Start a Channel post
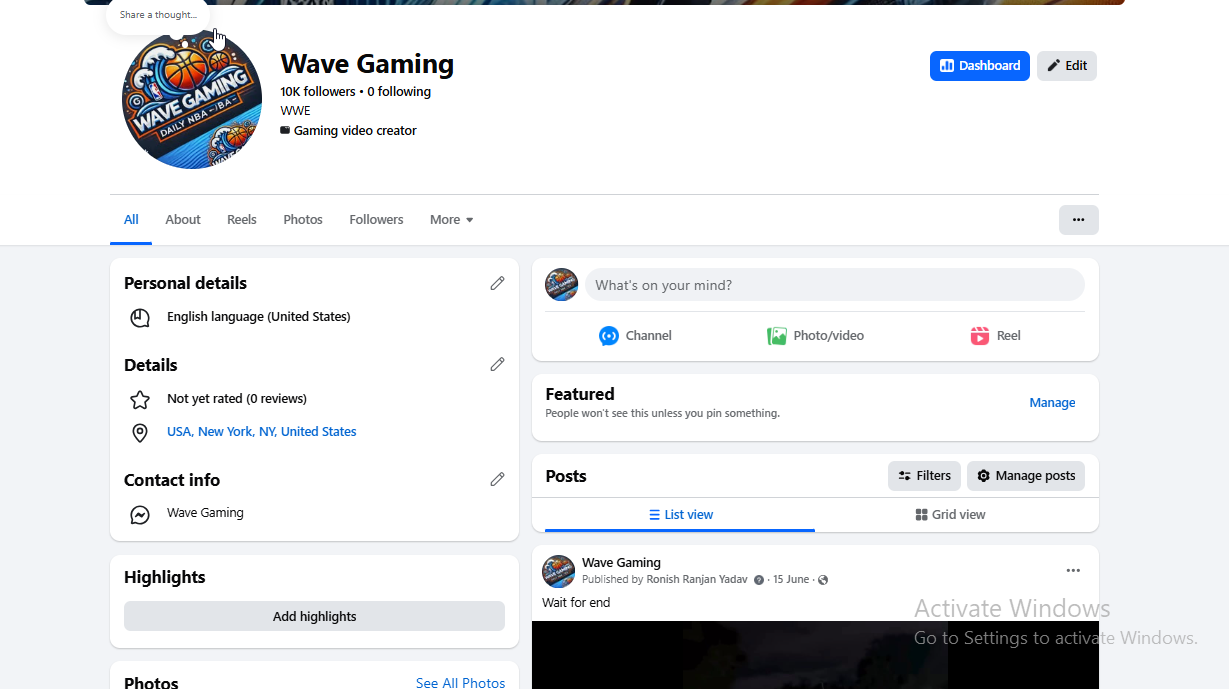This screenshot has width=1229, height=689. point(635,336)
